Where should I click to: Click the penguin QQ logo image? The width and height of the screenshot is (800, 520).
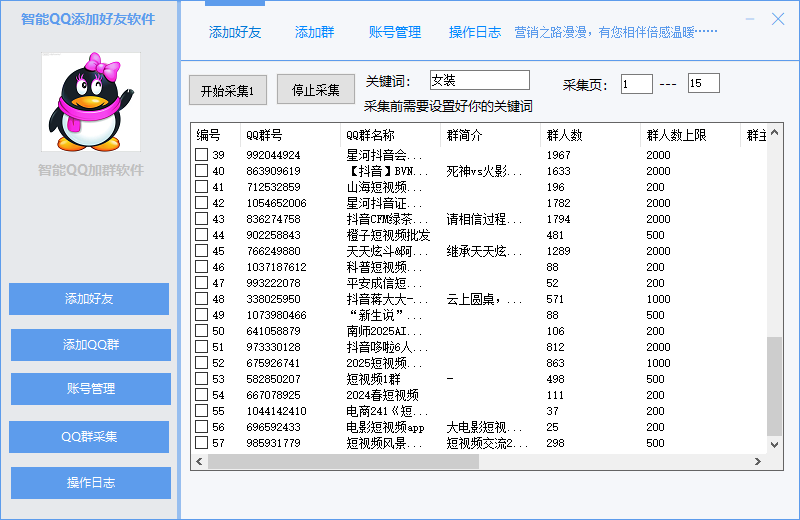[x=90, y=102]
